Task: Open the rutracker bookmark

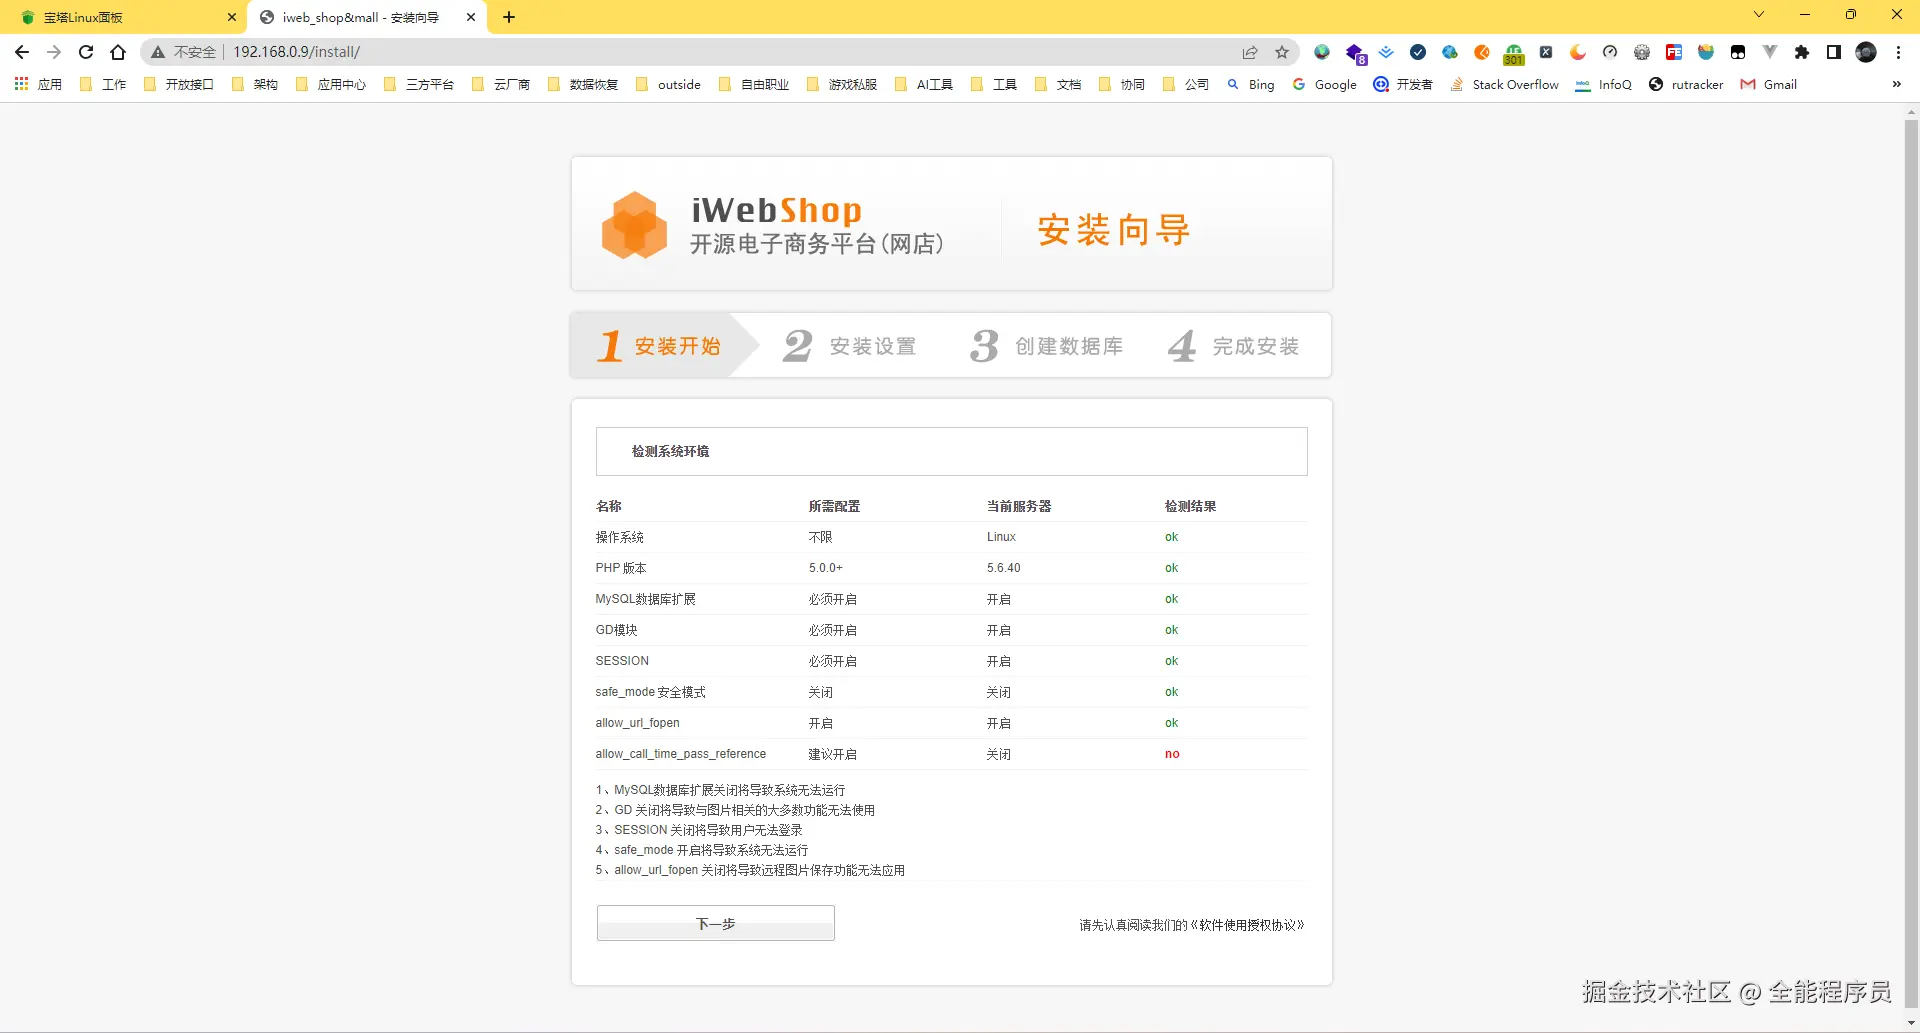Action: (x=1686, y=85)
